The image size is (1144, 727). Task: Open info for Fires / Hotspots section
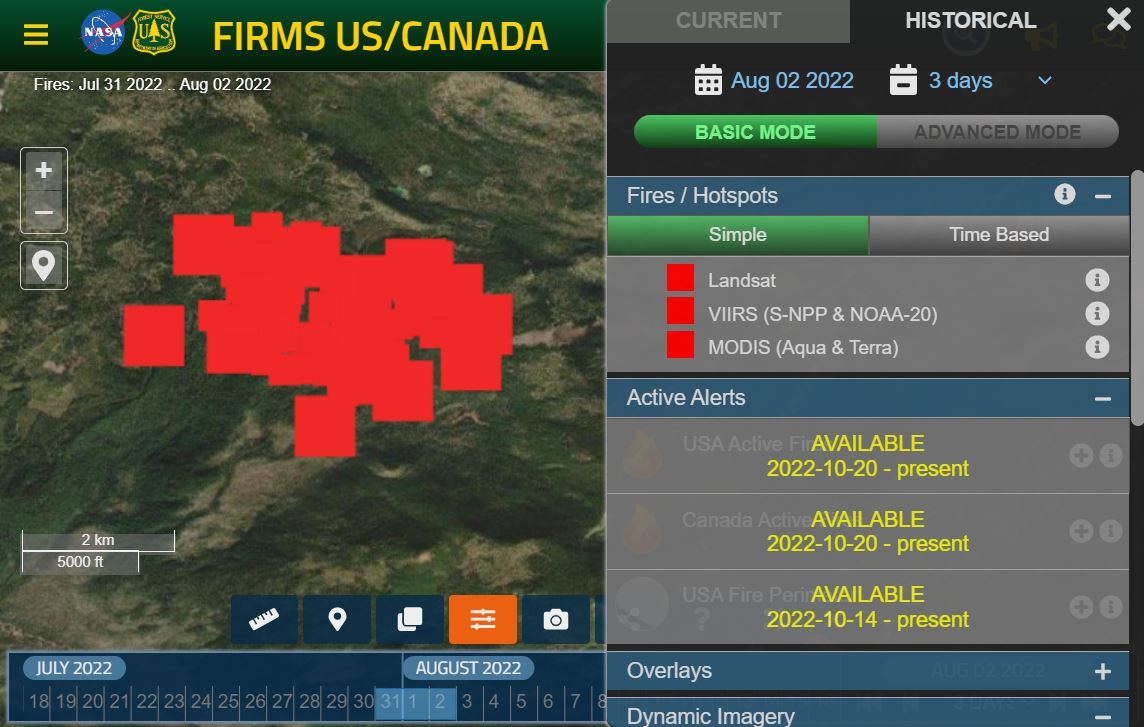pyautogui.click(x=1064, y=194)
